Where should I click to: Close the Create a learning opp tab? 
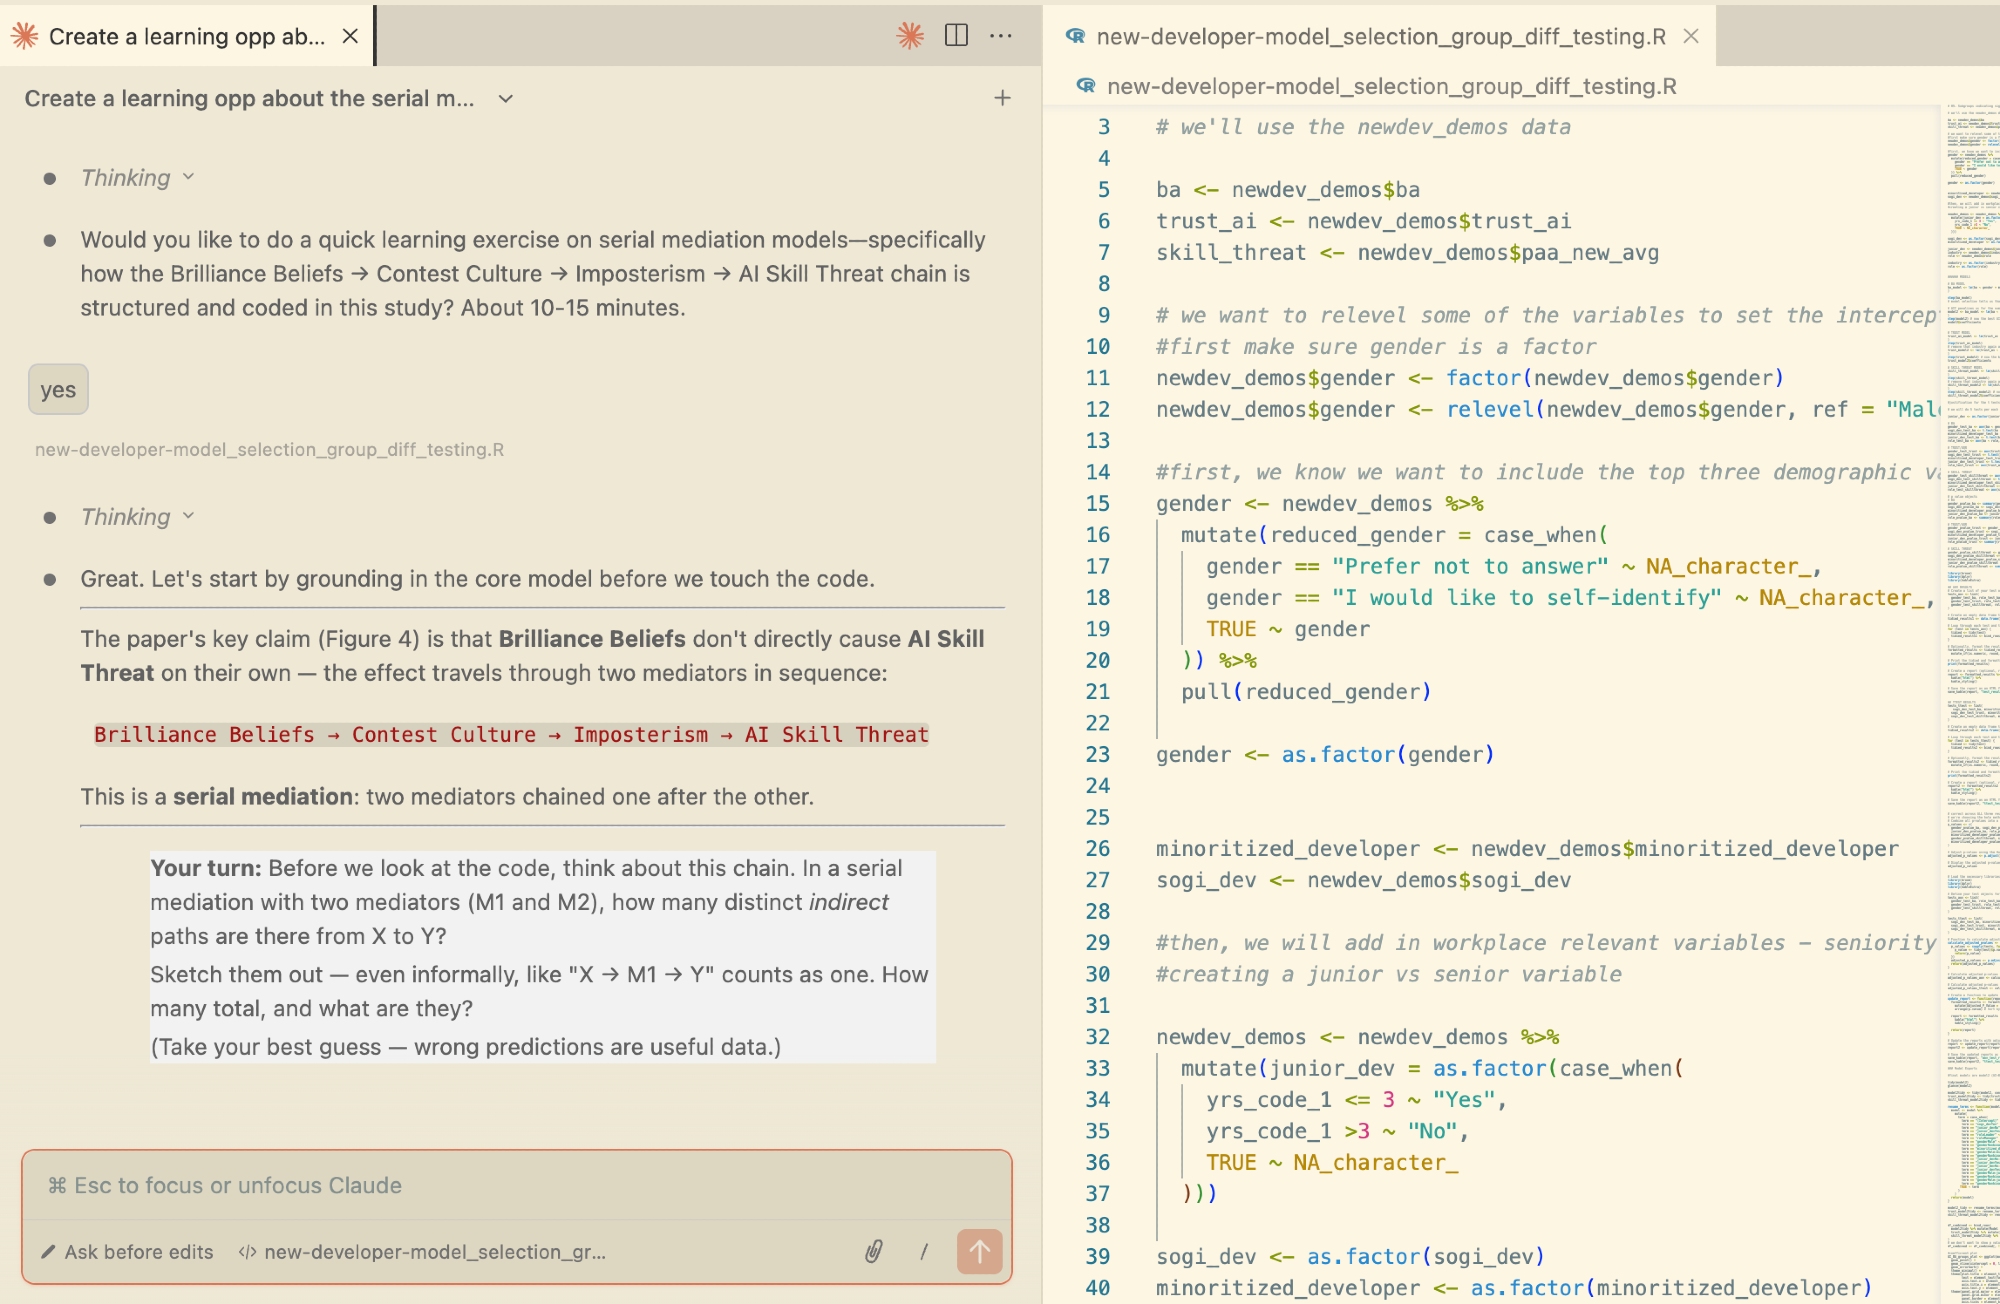coord(350,36)
